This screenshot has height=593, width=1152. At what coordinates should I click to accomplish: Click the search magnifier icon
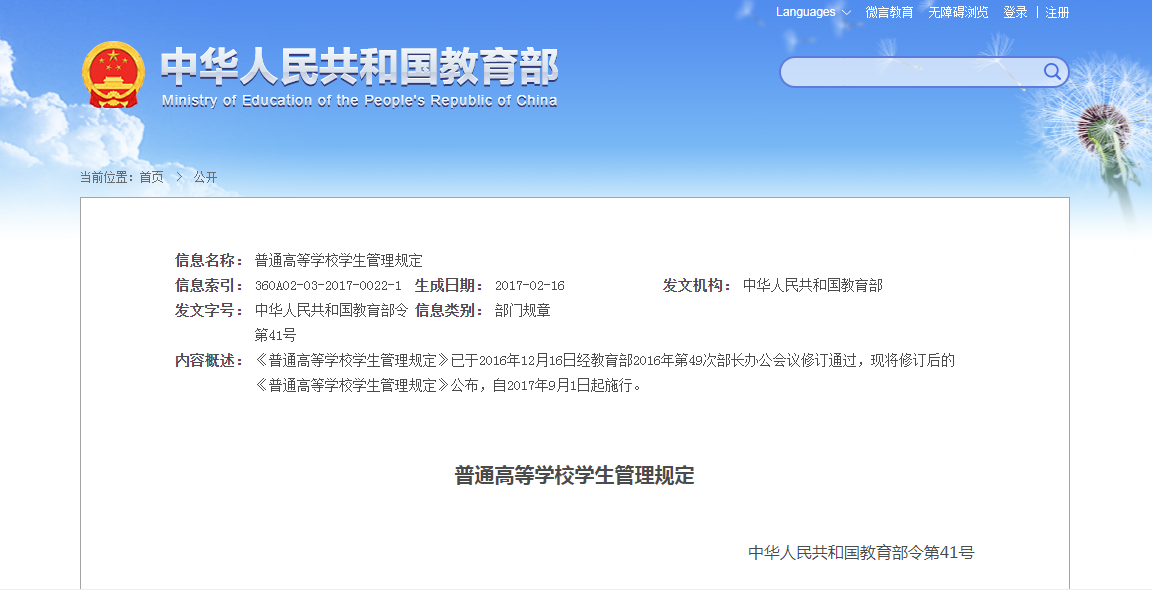[x=1052, y=71]
